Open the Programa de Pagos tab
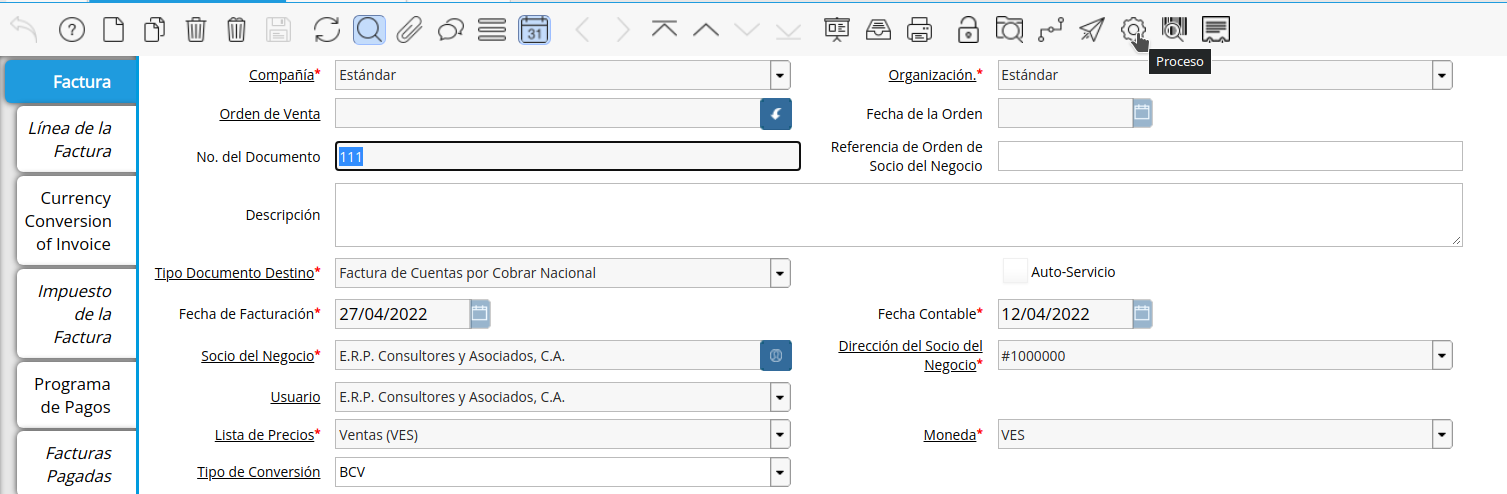 (72, 396)
